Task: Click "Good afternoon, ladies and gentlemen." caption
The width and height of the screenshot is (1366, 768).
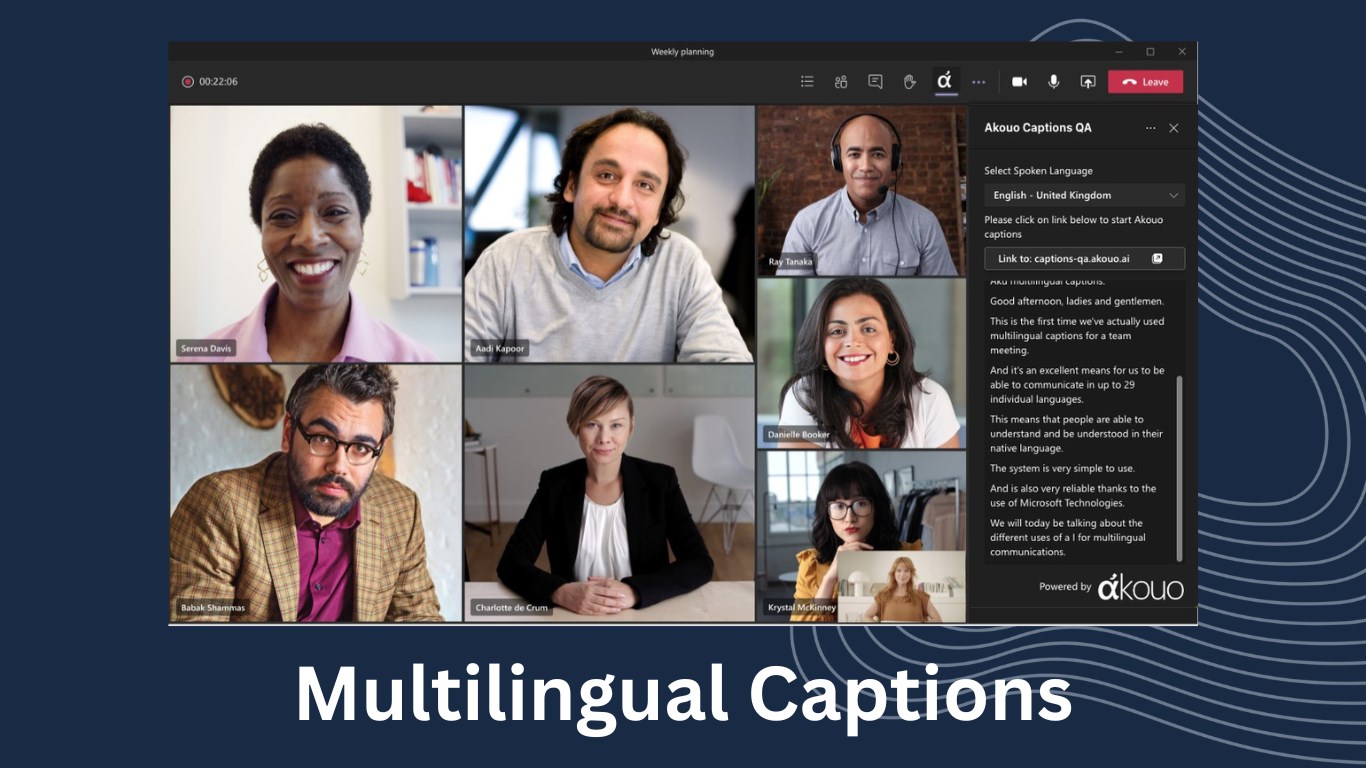Action: (x=1077, y=301)
